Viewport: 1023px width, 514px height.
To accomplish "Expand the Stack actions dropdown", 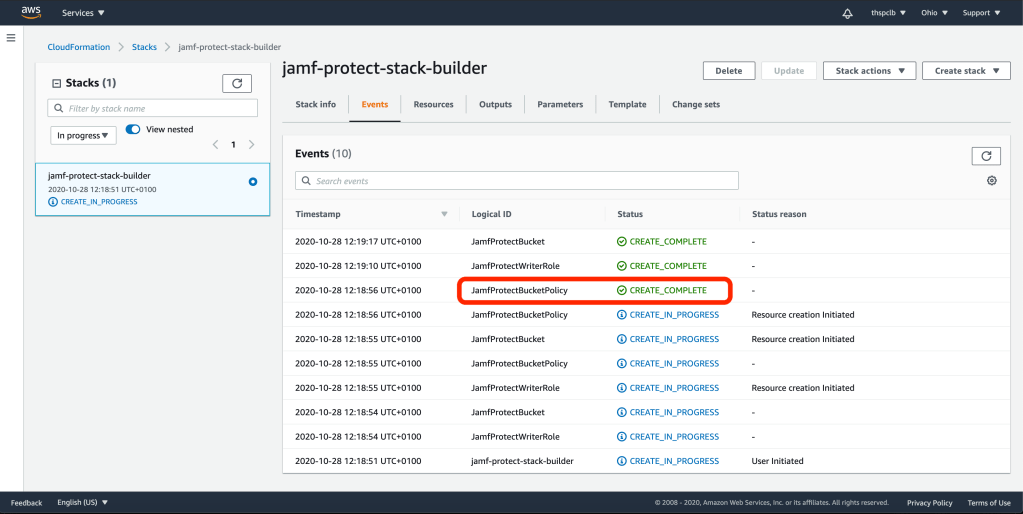I will [x=869, y=71].
